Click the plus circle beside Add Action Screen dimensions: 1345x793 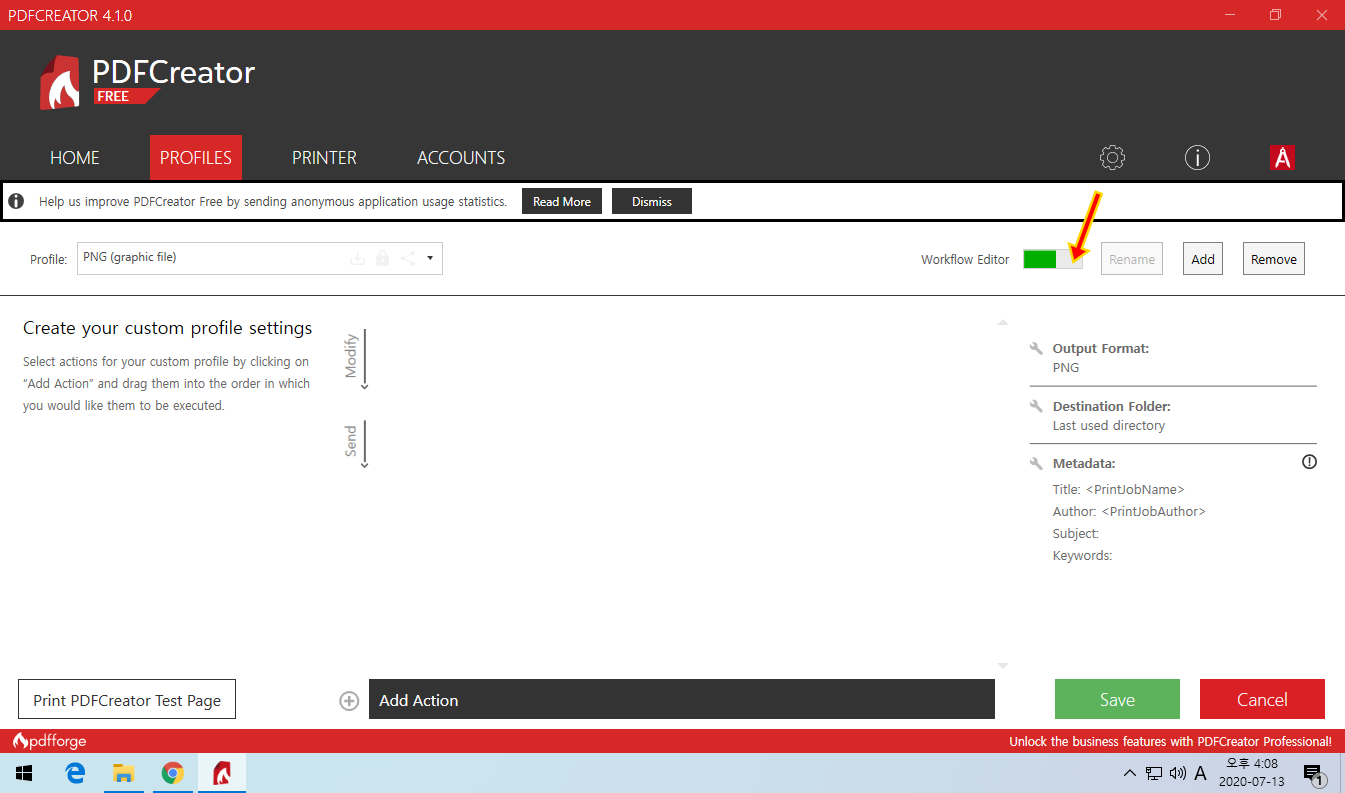[x=349, y=701]
